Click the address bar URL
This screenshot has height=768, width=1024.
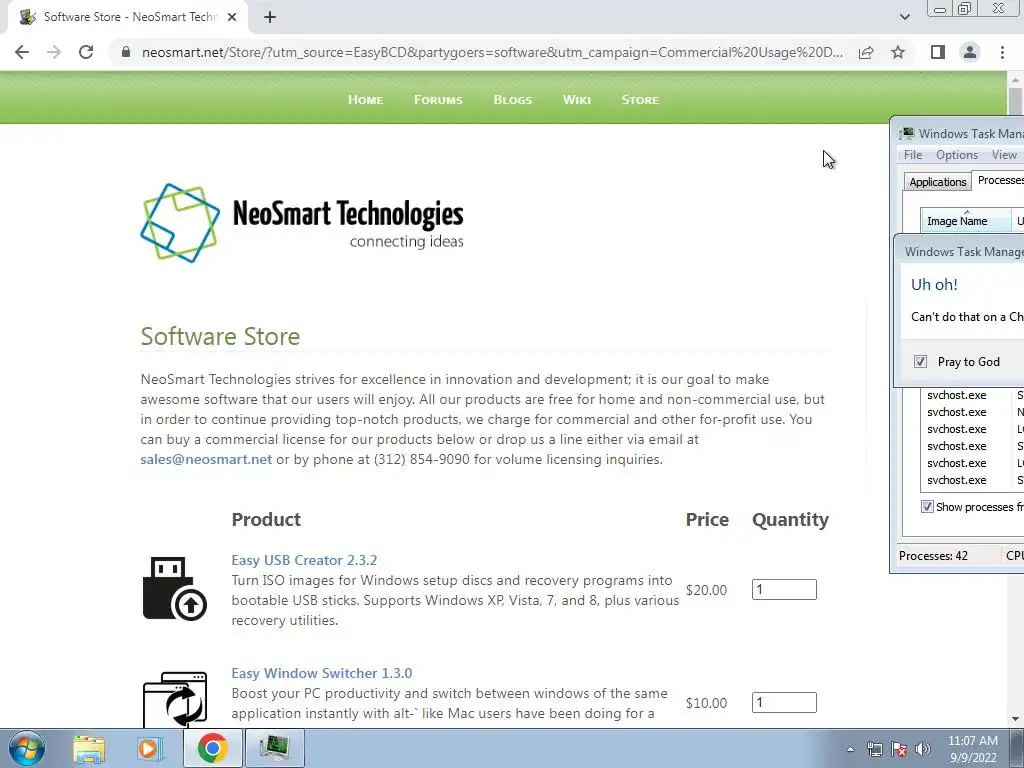coord(492,52)
